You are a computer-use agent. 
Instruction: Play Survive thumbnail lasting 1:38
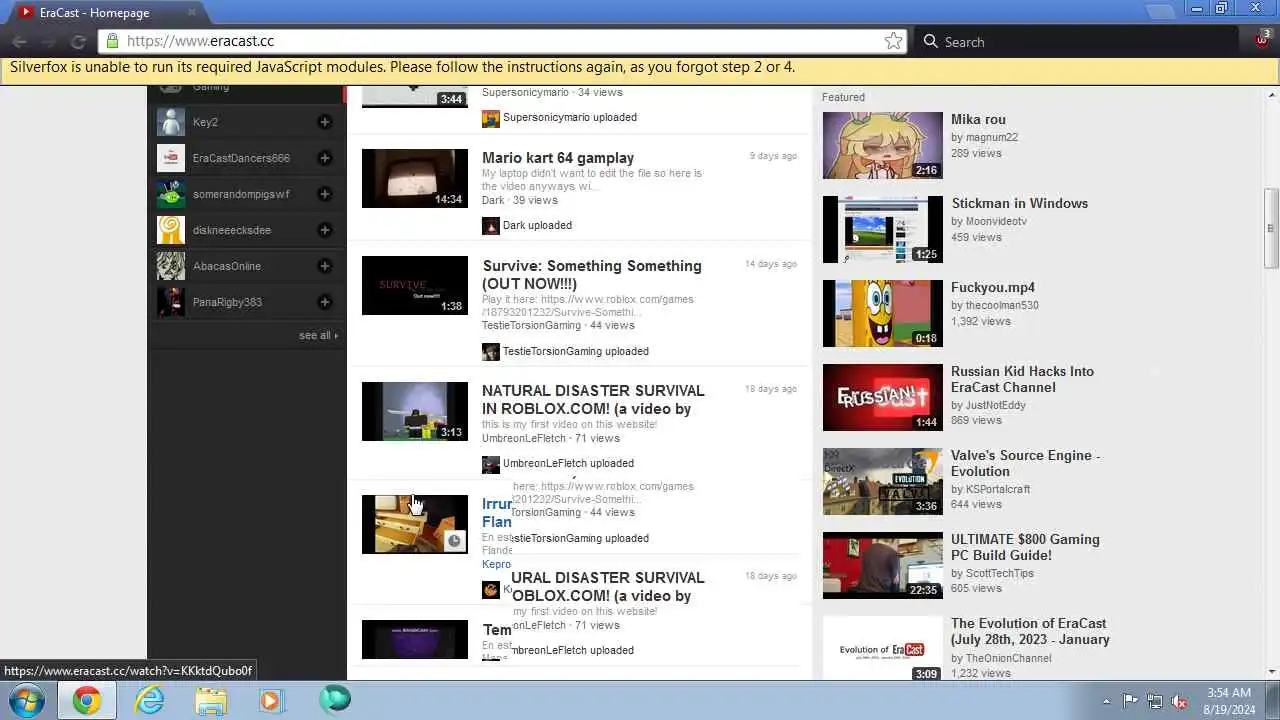click(414, 285)
